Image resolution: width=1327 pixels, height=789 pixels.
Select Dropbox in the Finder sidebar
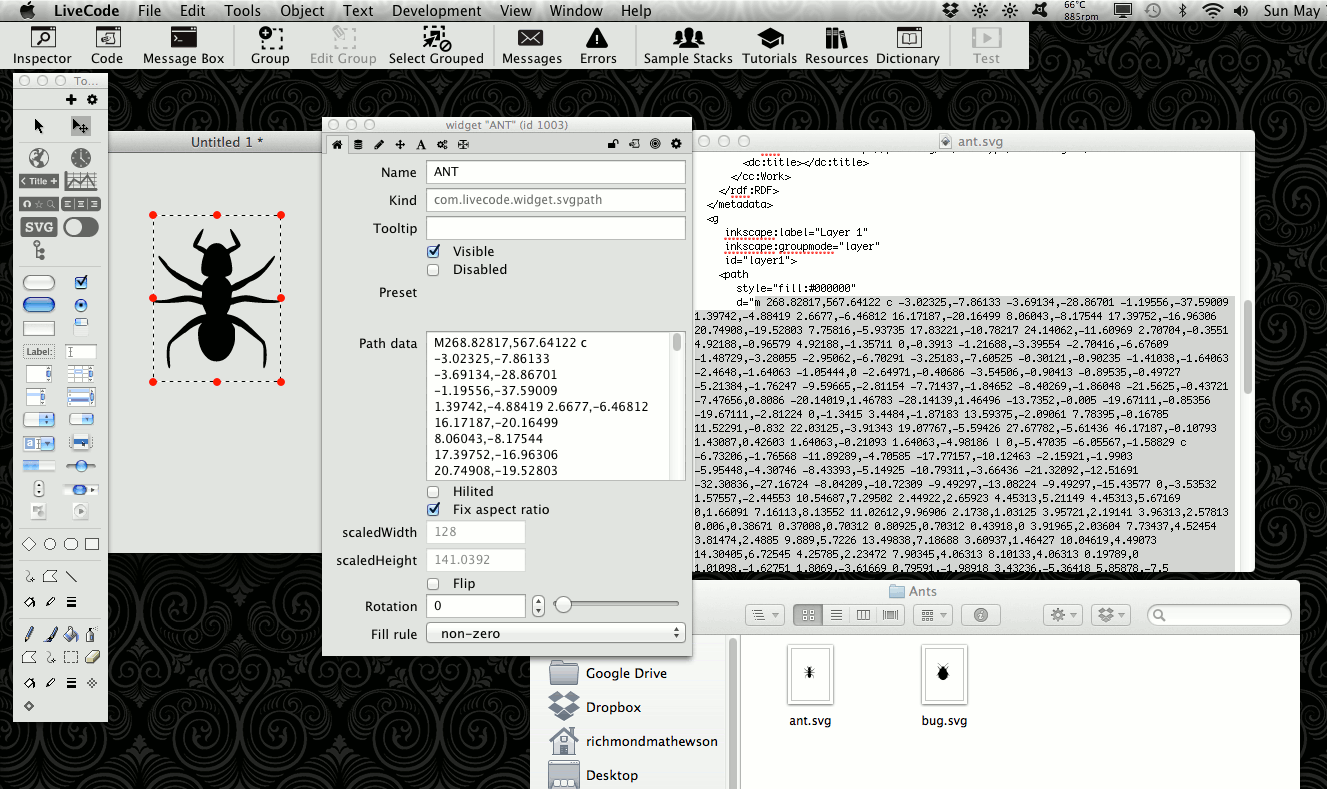[x=613, y=707]
